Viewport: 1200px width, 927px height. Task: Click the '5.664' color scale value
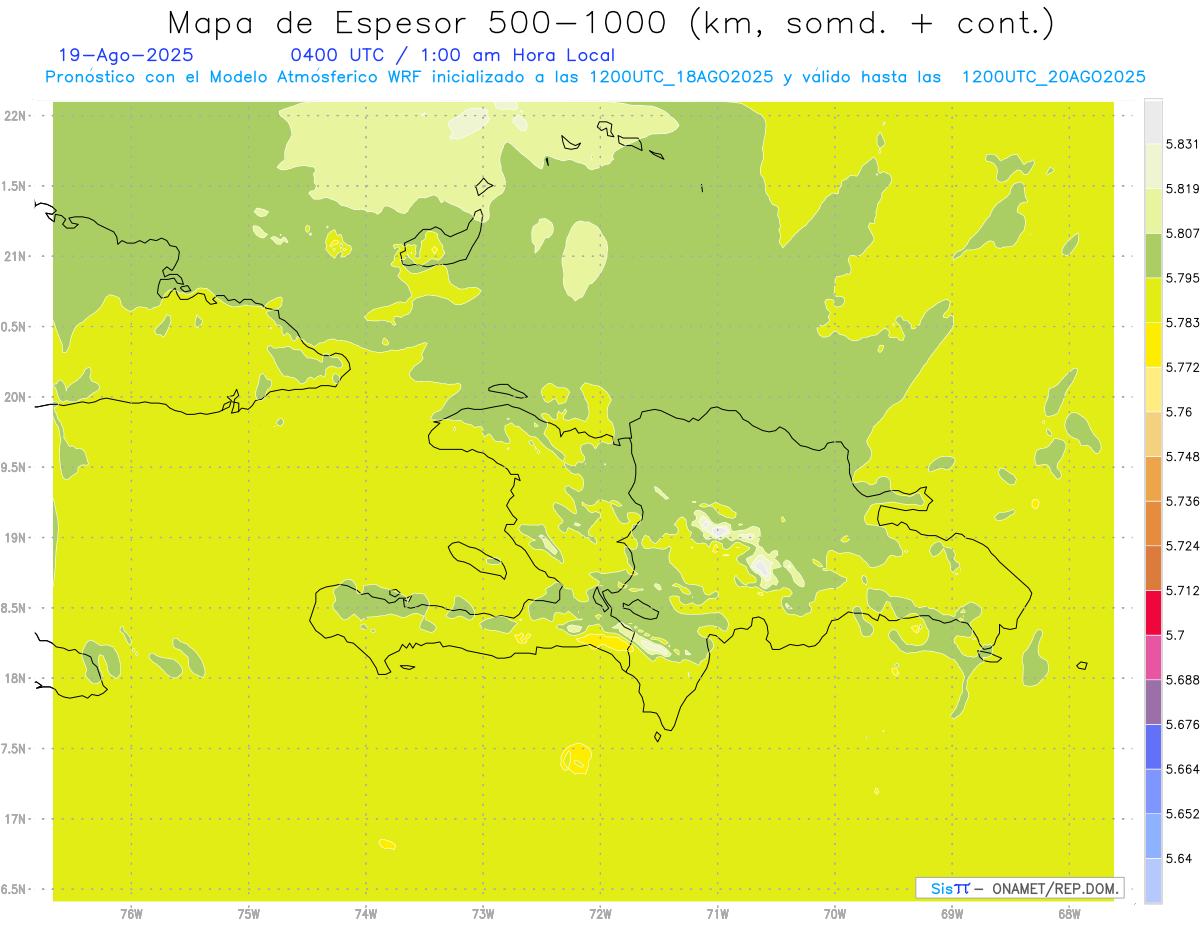(1182, 769)
